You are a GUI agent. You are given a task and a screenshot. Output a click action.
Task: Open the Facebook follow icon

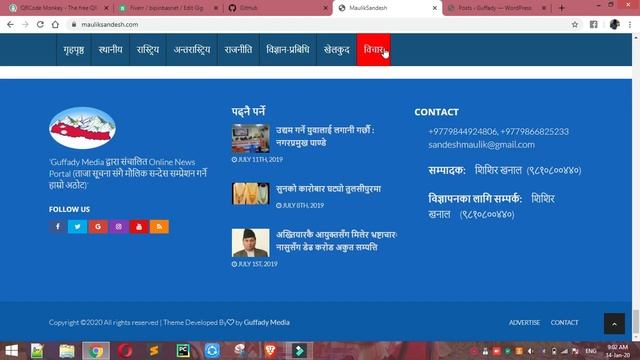58,227
